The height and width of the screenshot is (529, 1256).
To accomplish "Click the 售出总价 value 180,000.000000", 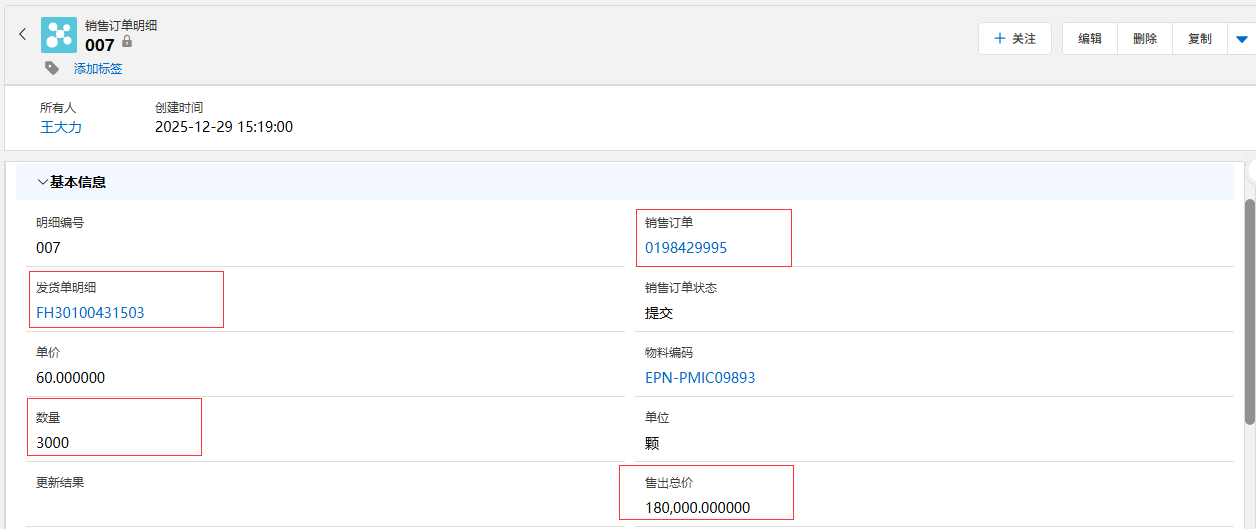I will click(x=697, y=508).
